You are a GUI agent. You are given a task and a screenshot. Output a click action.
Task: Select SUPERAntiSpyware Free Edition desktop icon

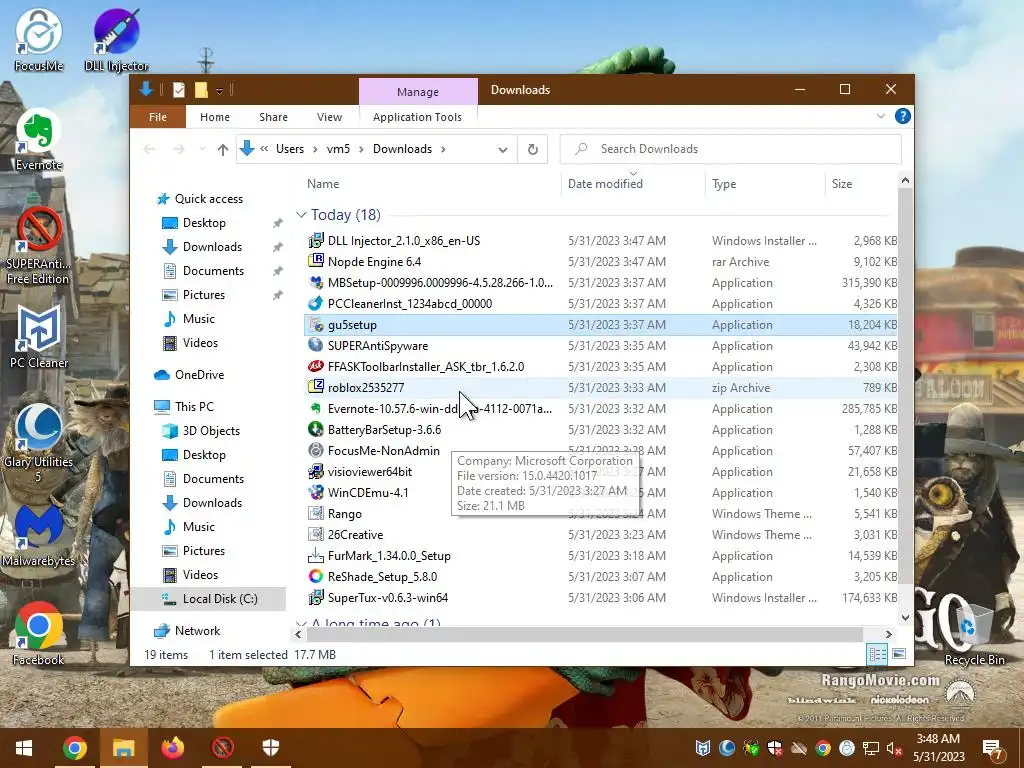38,246
